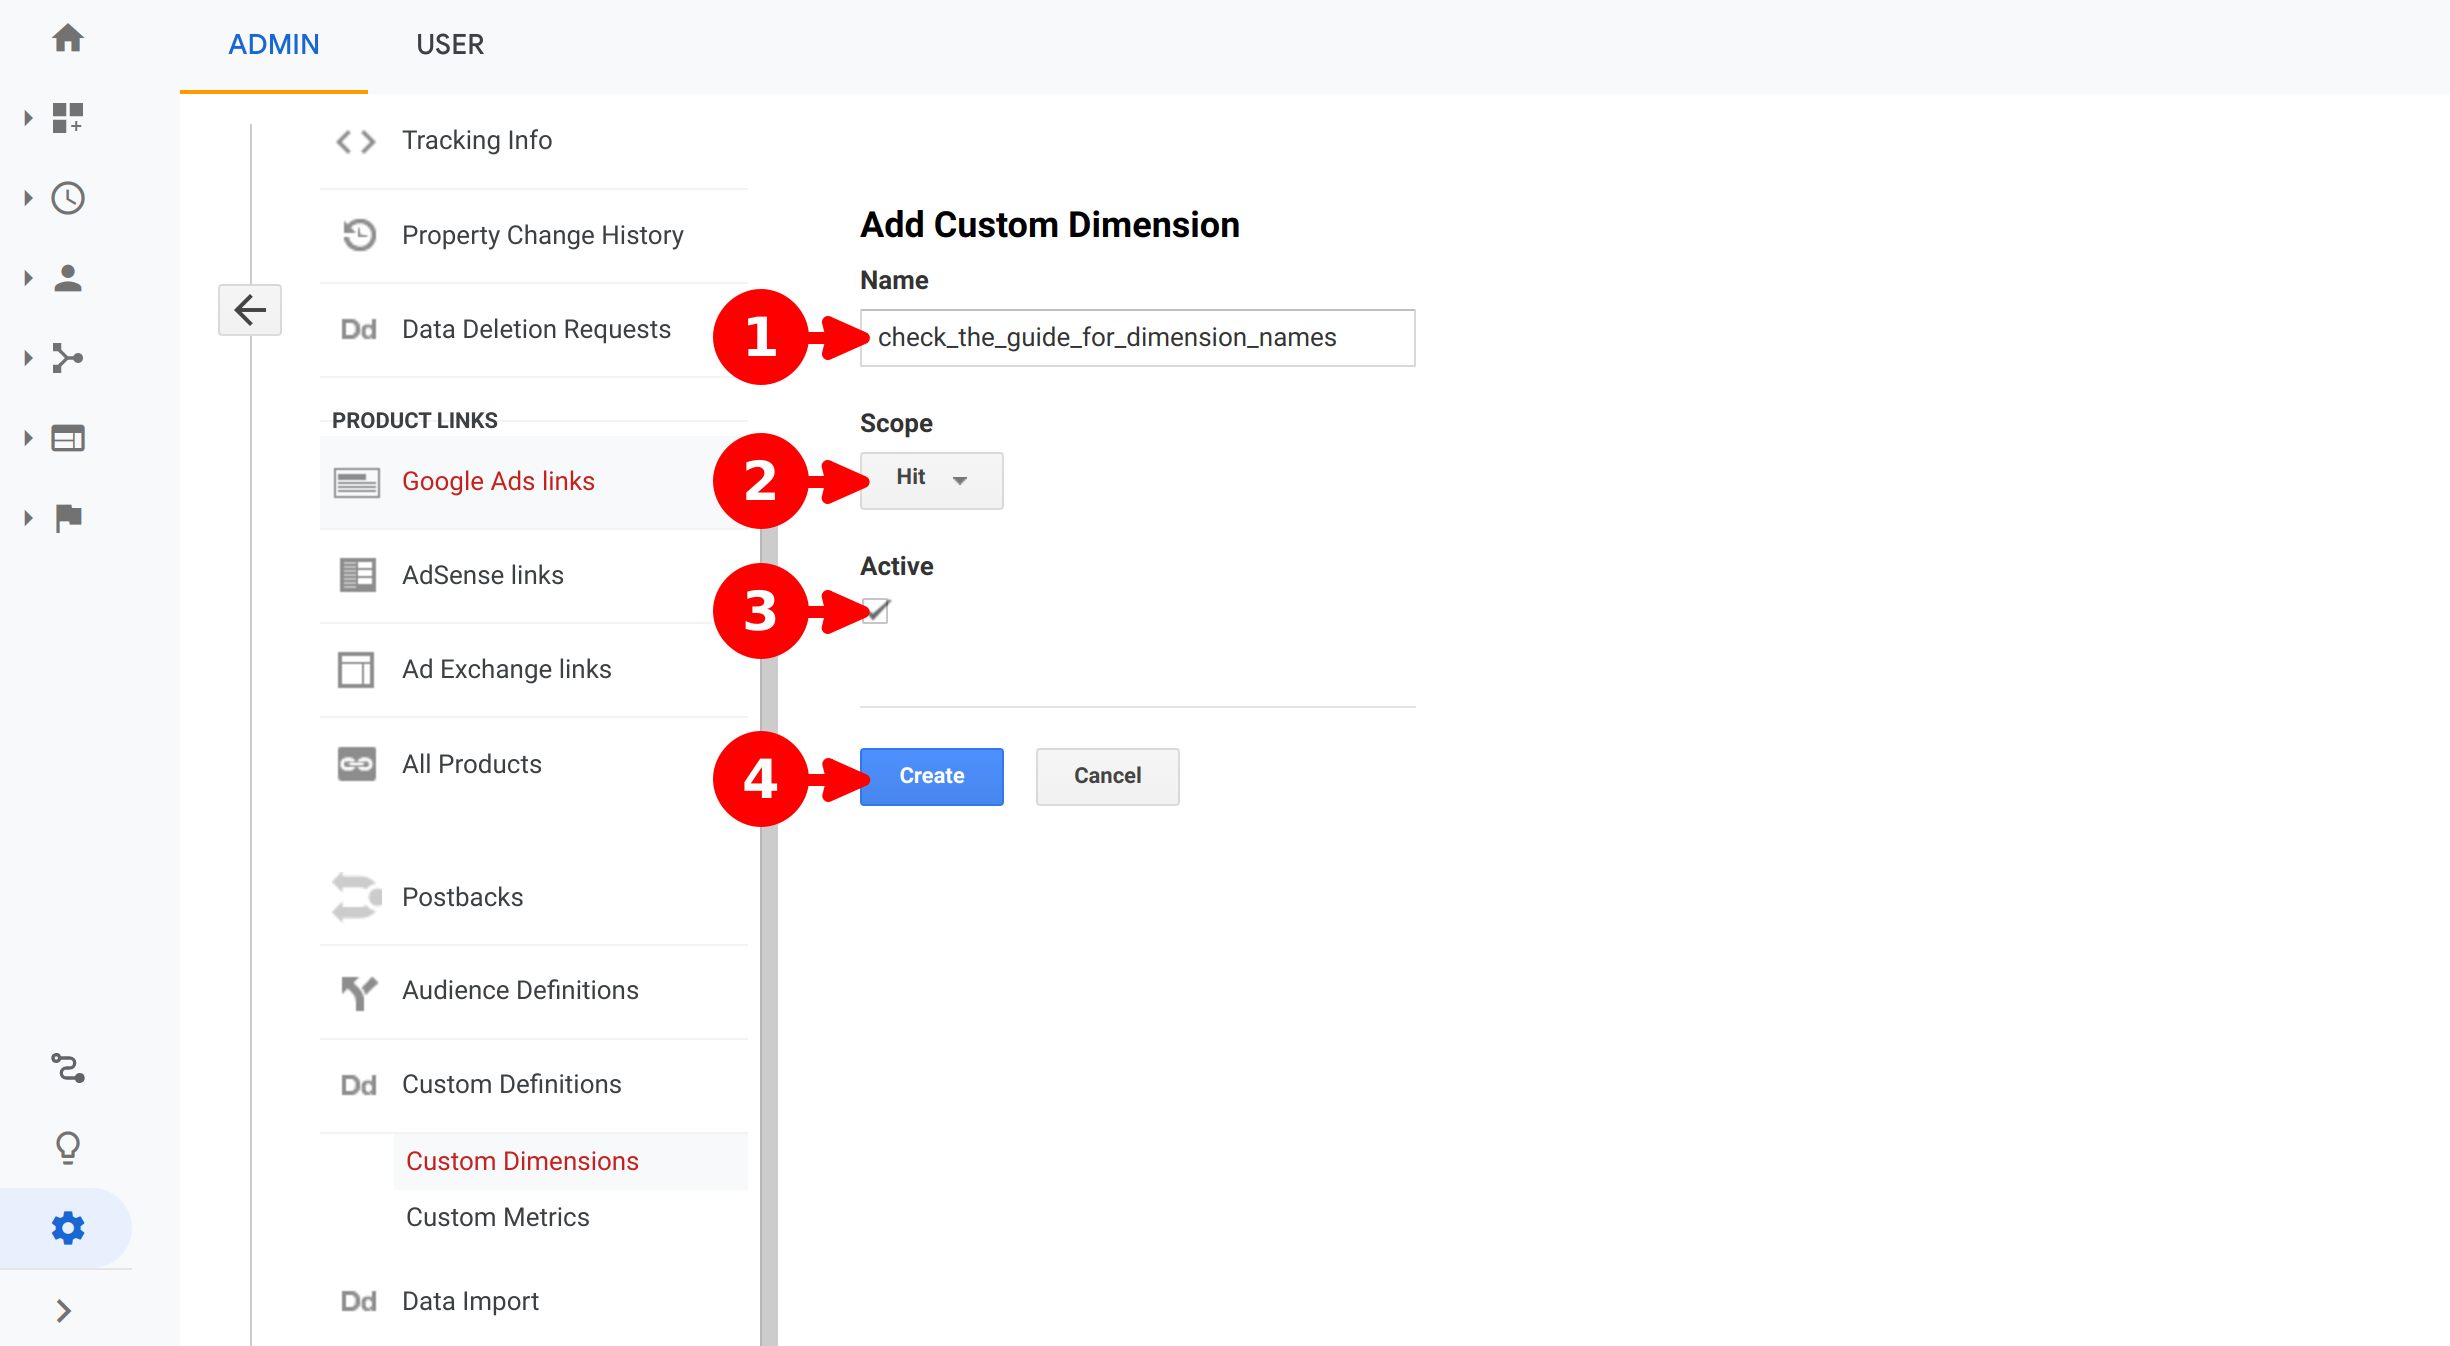
Task: Open the Realtime clock icon
Action: 68,198
